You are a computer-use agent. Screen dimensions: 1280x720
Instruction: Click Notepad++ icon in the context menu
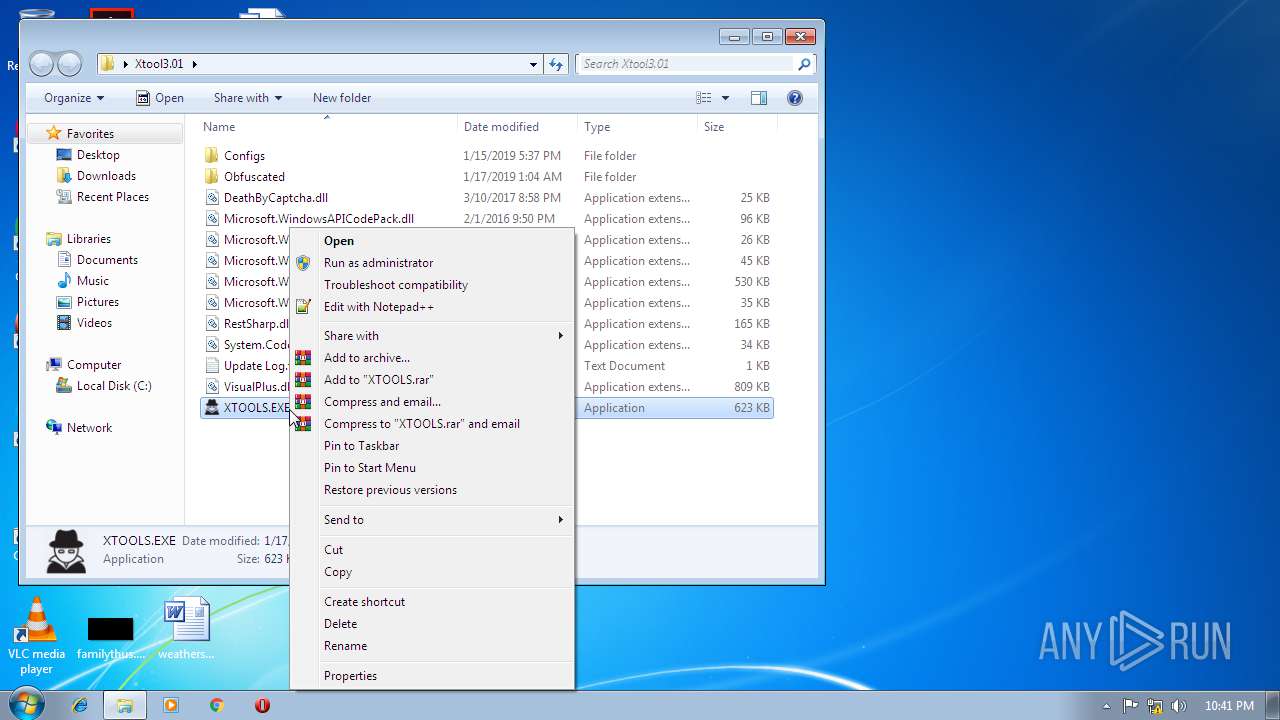(303, 307)
